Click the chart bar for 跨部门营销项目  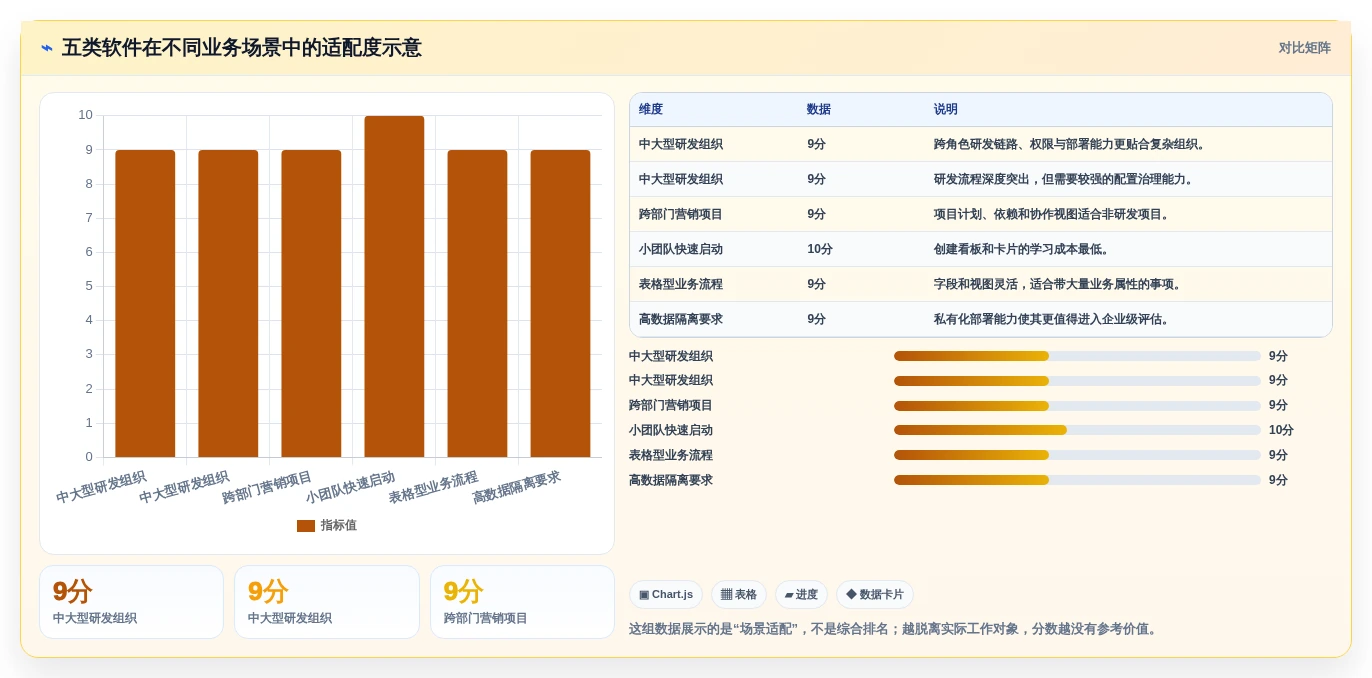[x=311, y=304]
